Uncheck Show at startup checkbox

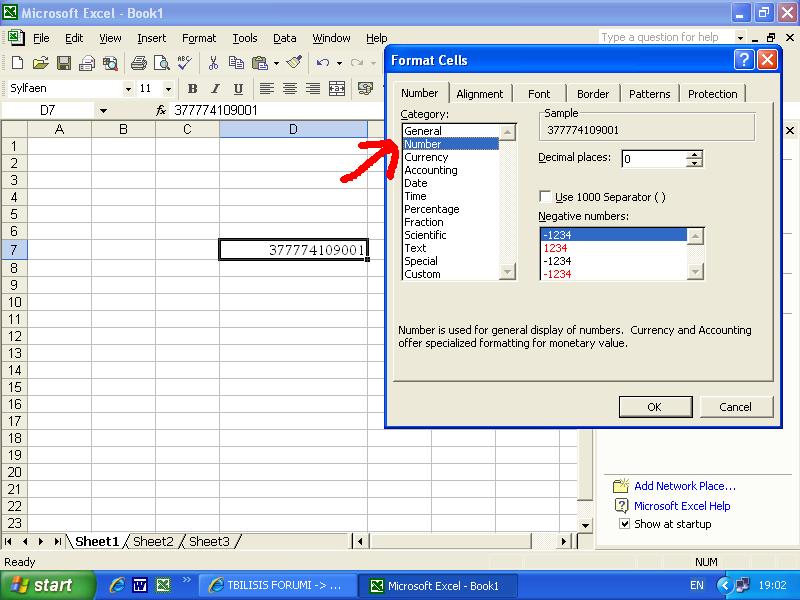(624, 523)
